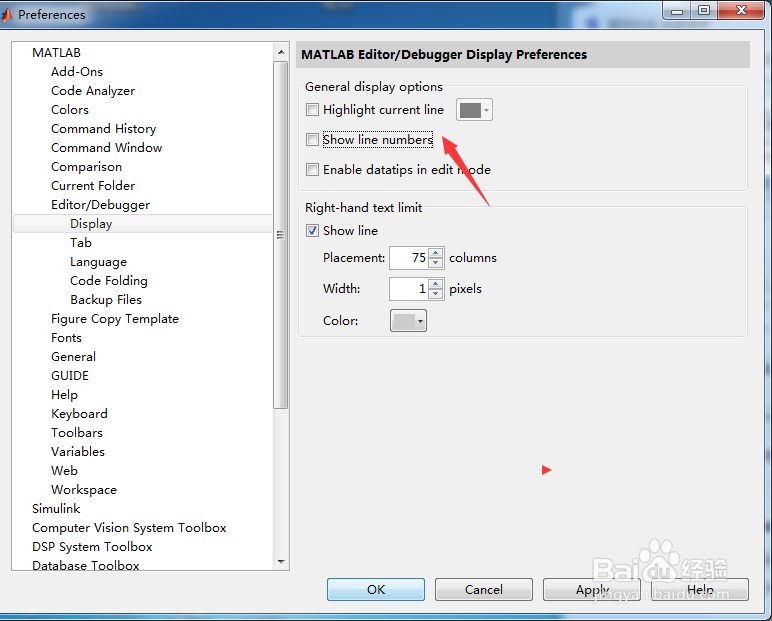Open Tab preferences under Editor/Debugger
This screenshot has height=621, width=772.
click(81, 243)
